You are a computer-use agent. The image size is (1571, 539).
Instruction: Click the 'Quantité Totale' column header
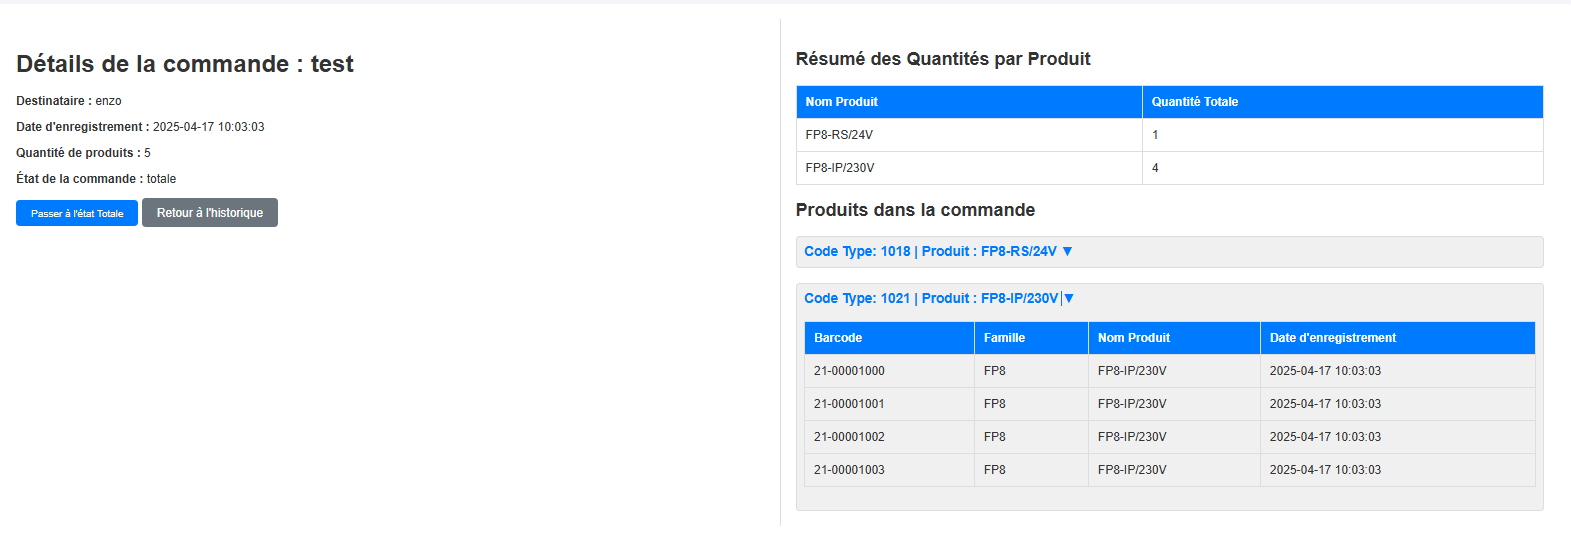[x=1195, y=102]
